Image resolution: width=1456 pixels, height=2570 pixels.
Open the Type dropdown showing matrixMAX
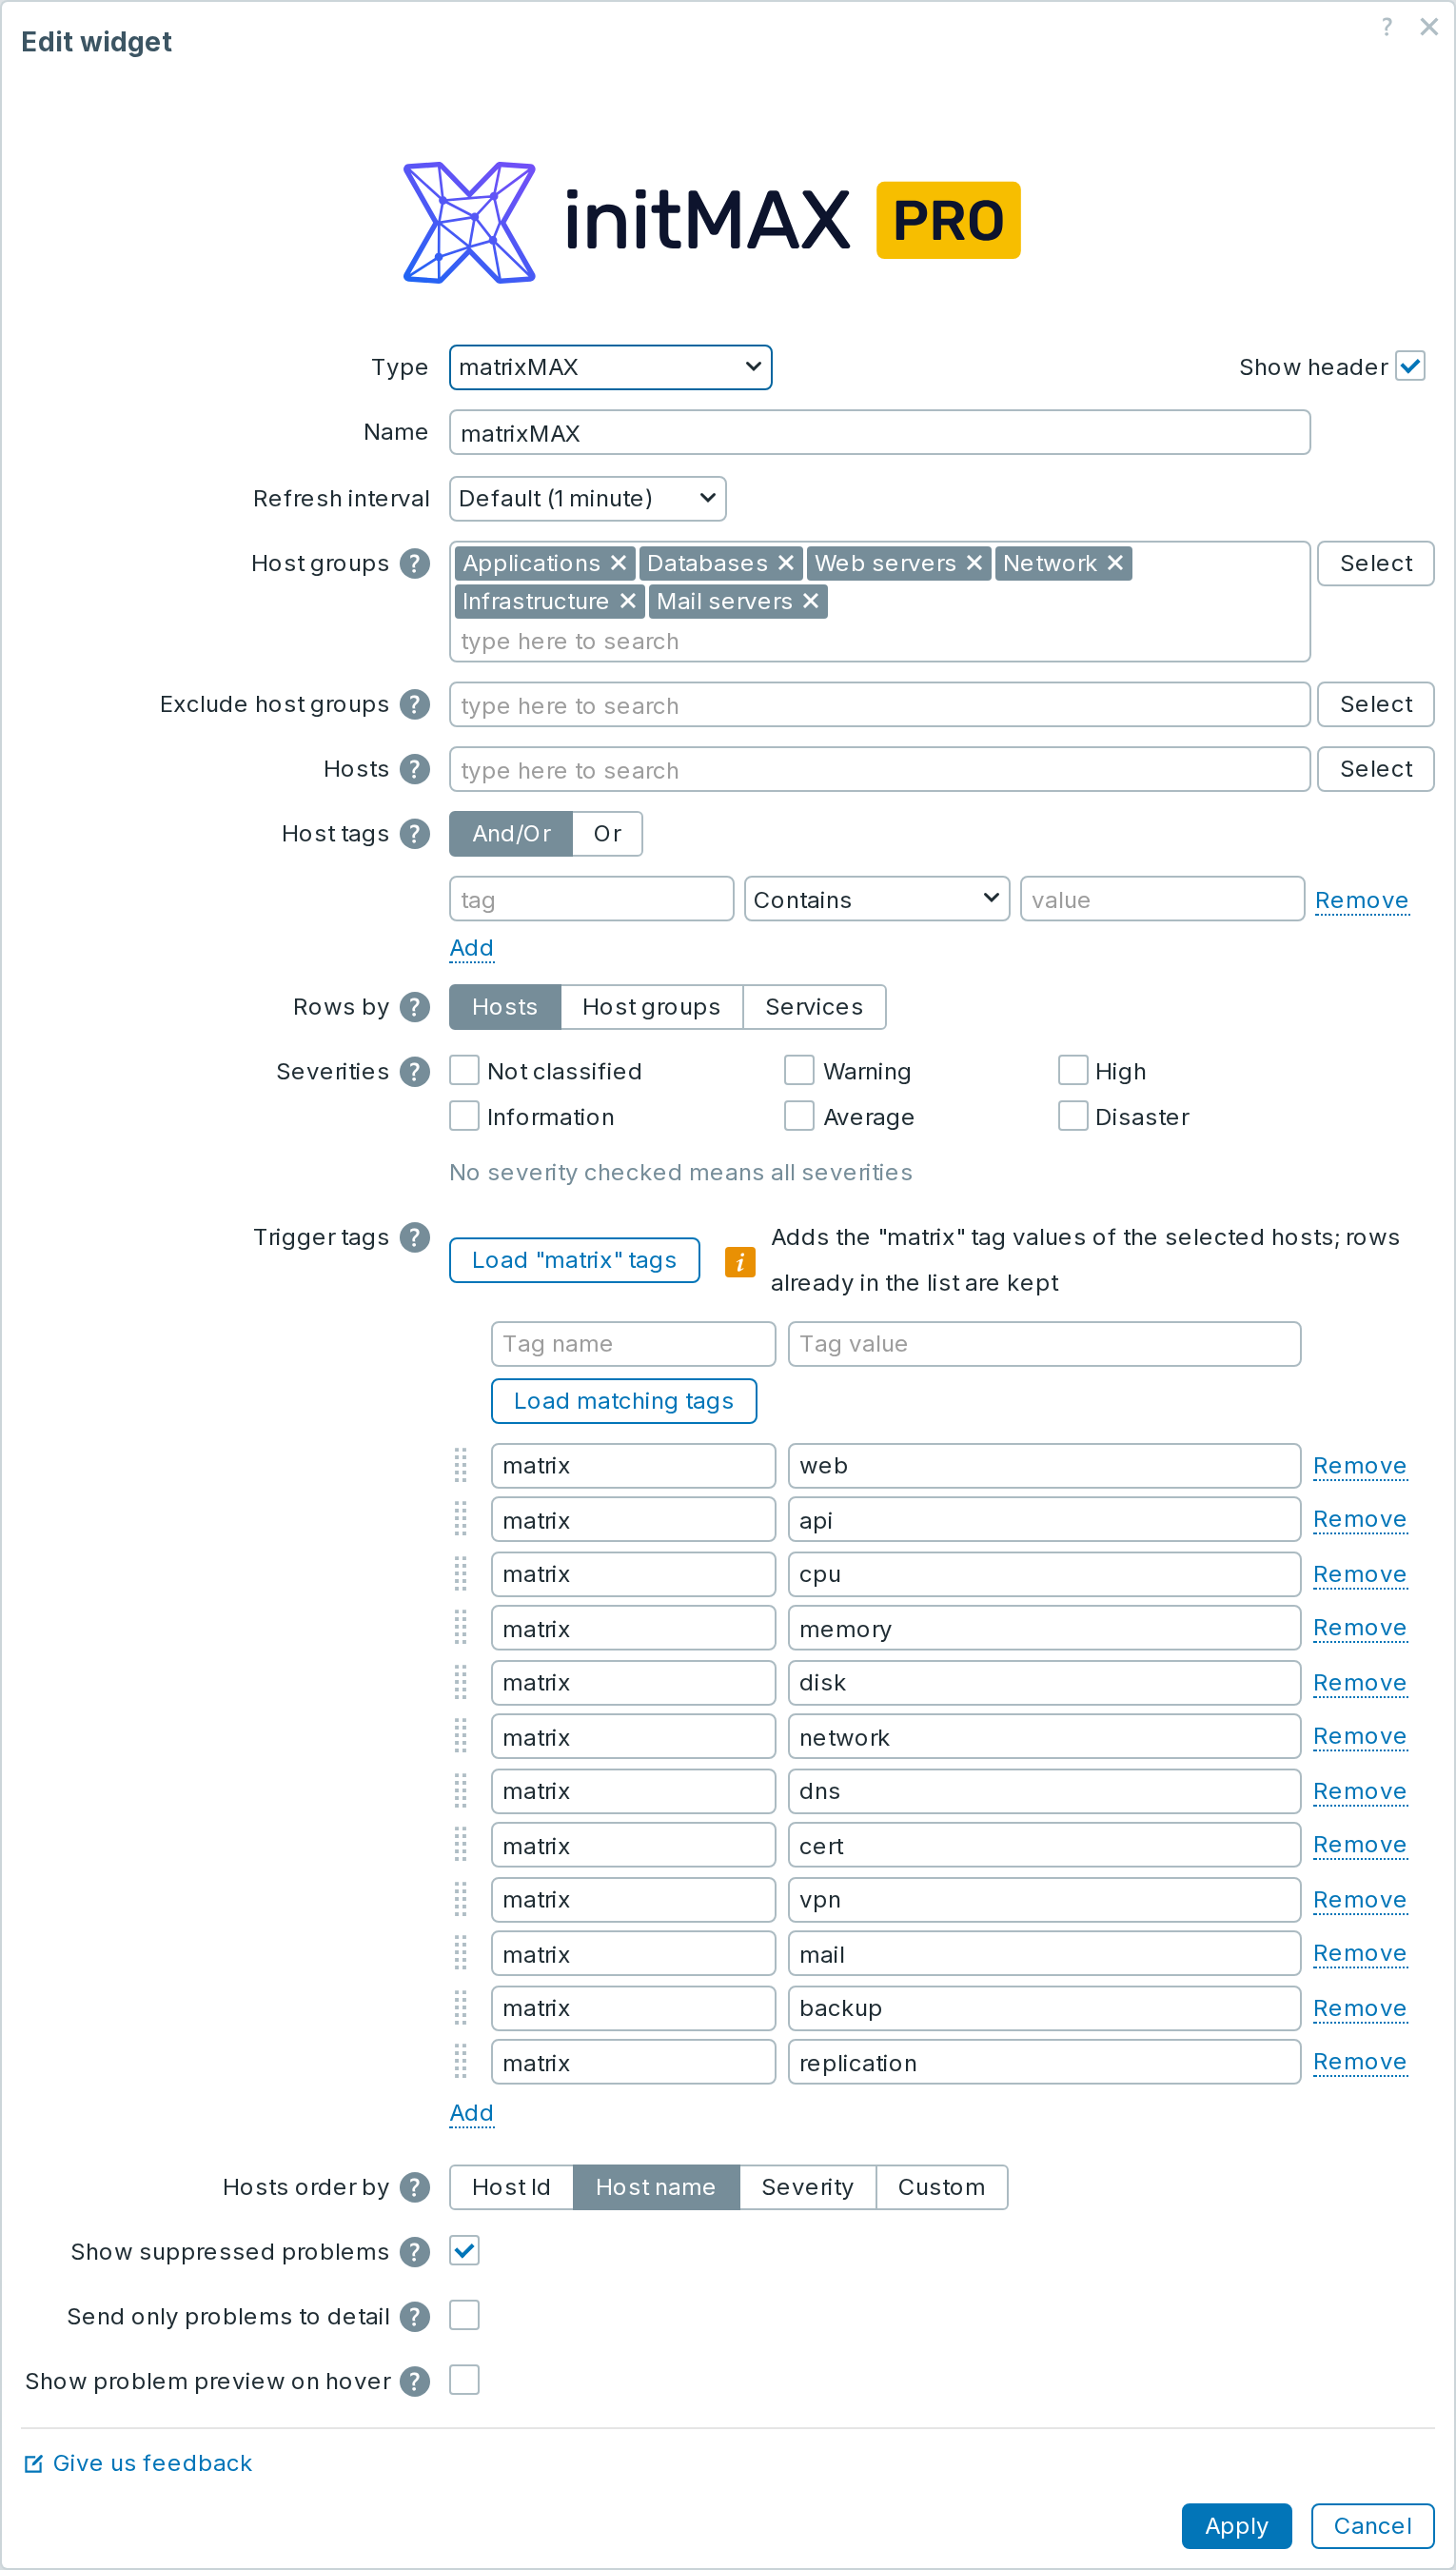[x=610, y=367]
